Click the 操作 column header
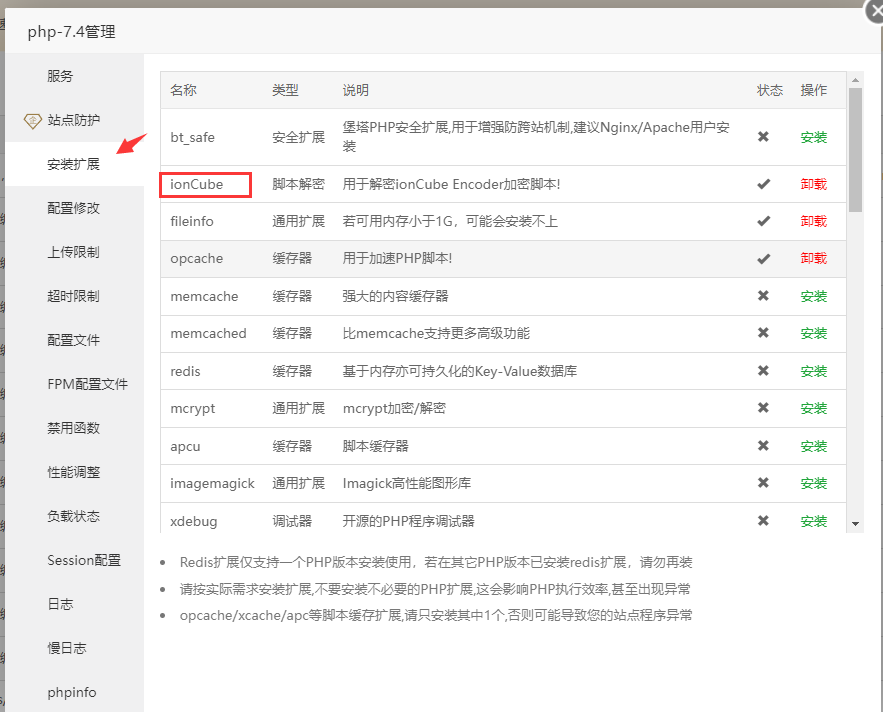This screenshot has height=712, width=883. click(814, 90)
